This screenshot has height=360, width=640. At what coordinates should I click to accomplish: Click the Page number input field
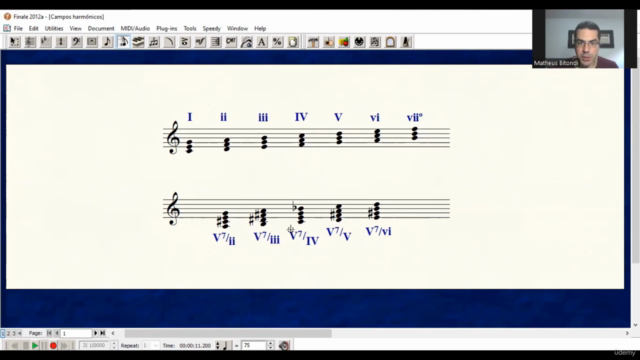click(76, 333)
